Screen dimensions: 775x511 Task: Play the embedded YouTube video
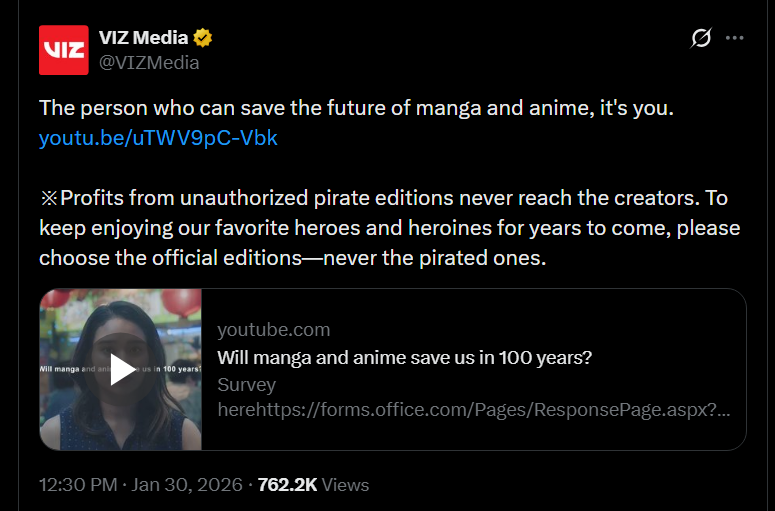[x=122, y=369]
